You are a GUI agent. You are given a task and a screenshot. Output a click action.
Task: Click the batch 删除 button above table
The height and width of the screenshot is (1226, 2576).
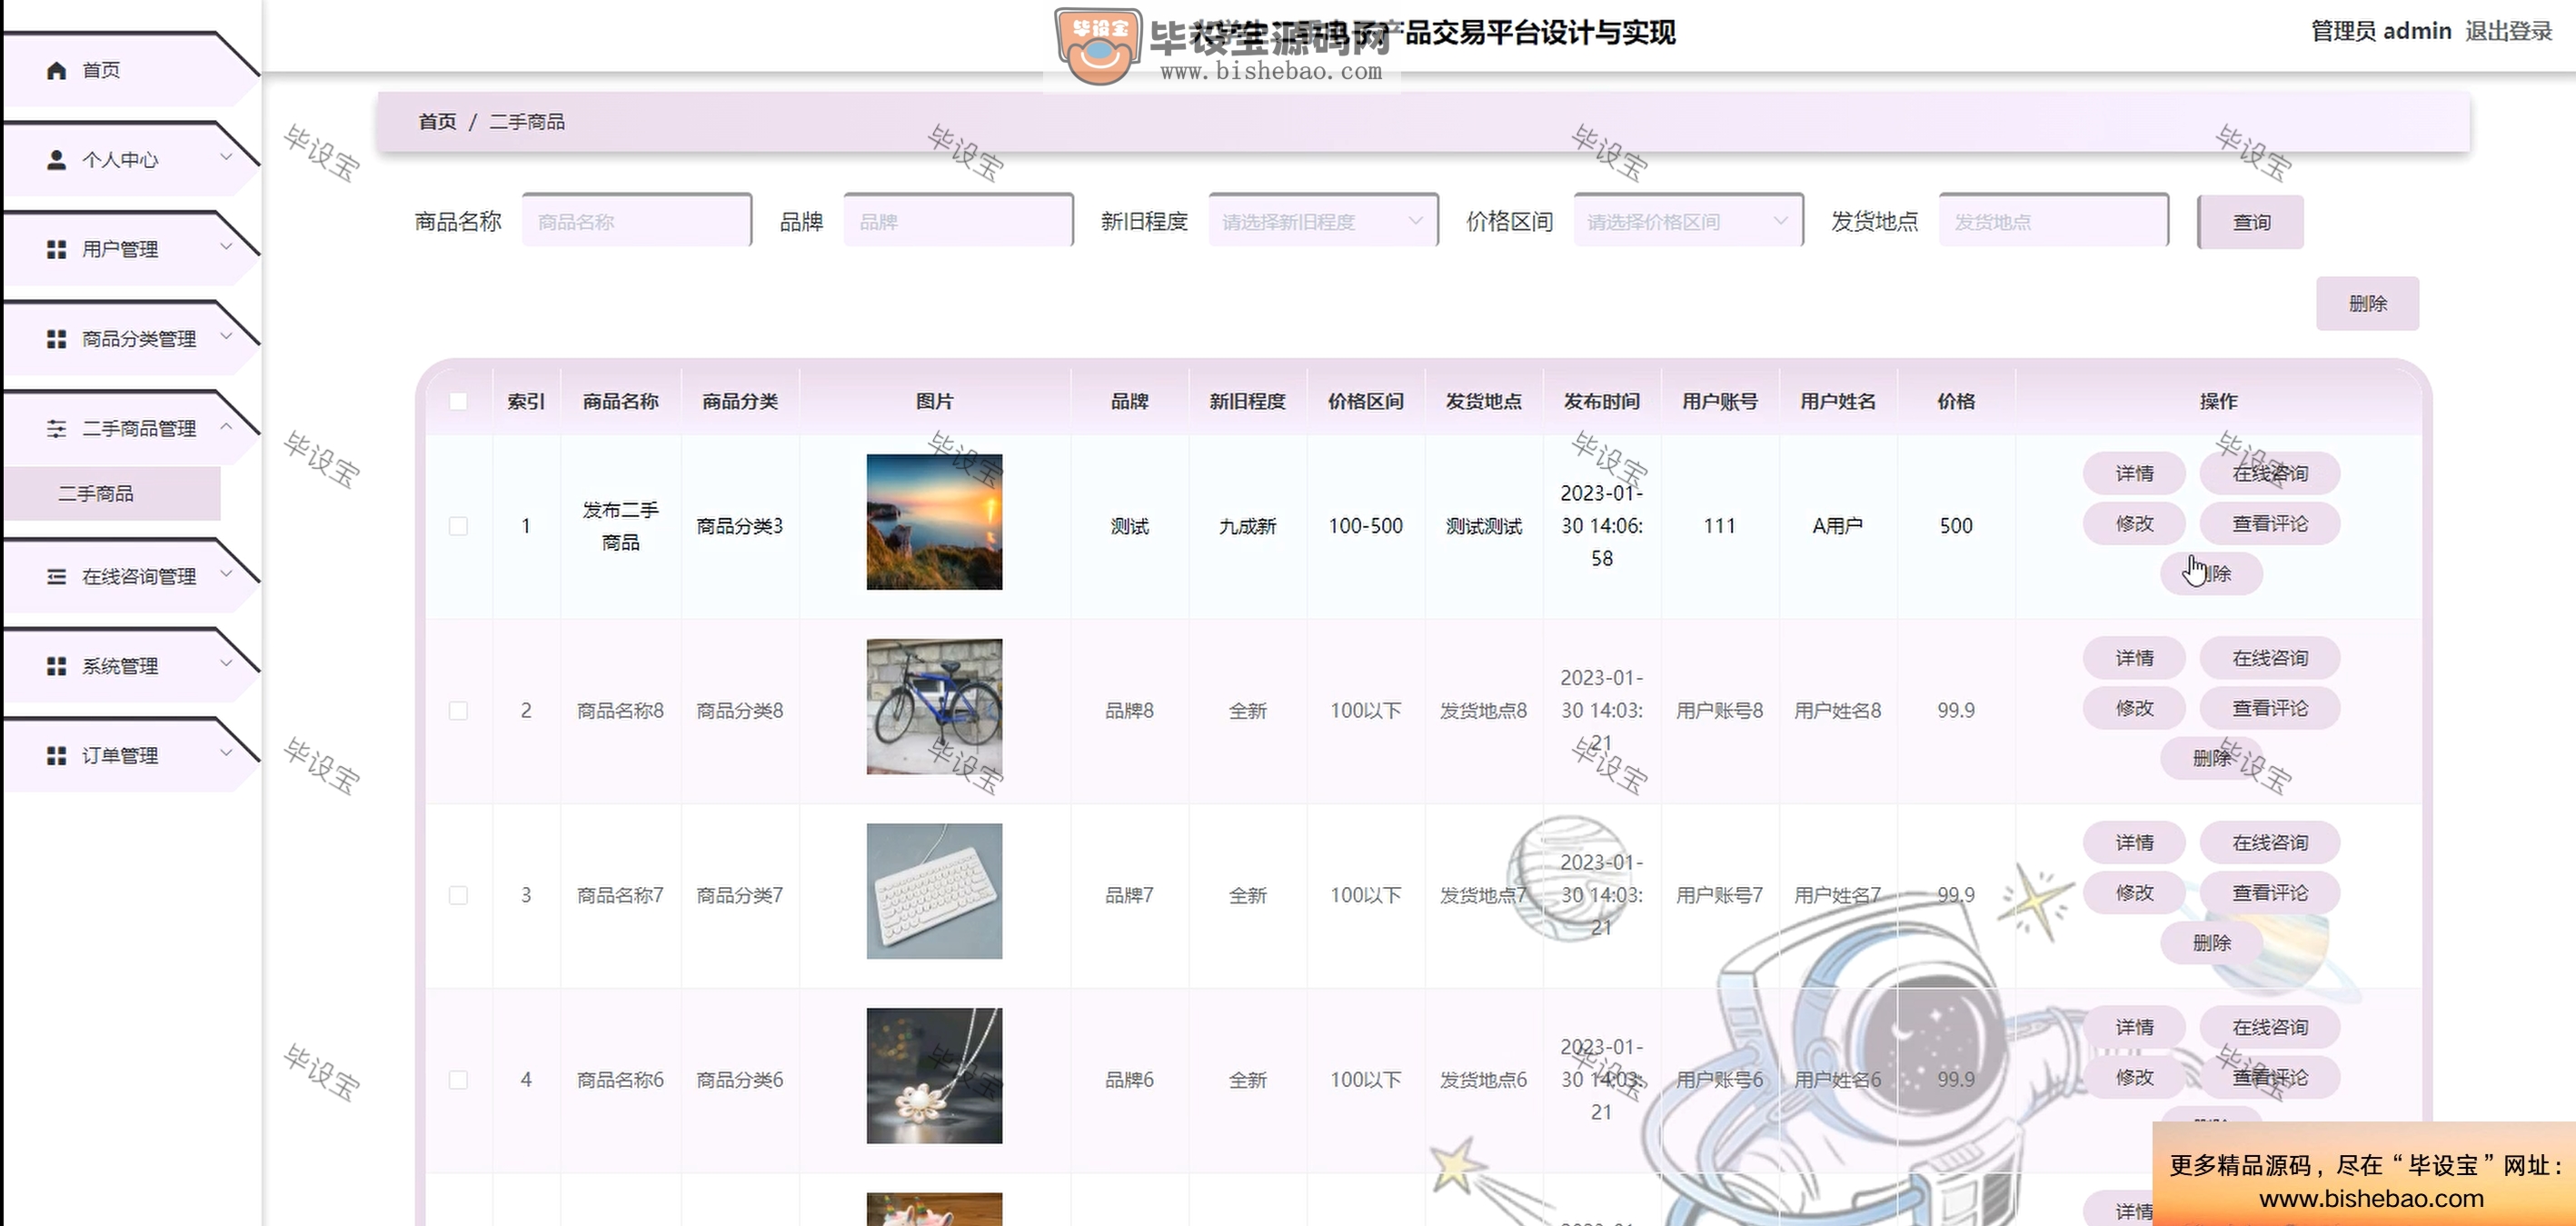coord(2367,303)
